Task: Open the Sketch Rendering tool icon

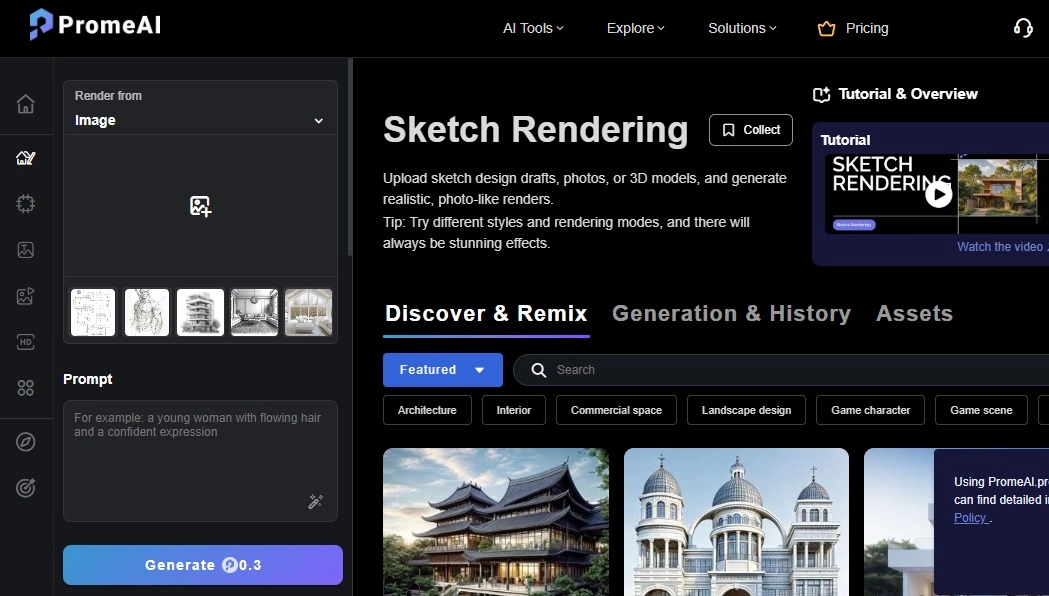Action: point(26,157)
